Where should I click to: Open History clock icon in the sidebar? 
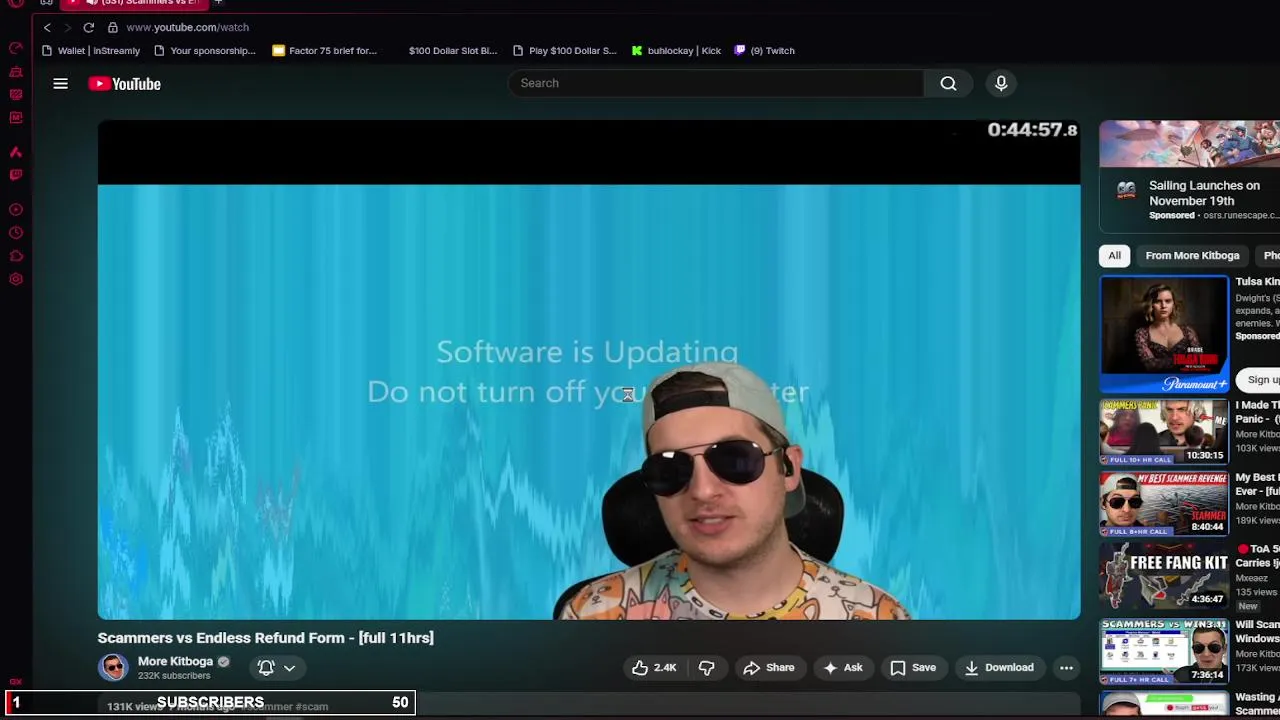pyautogui.click(x=16, y=233)
